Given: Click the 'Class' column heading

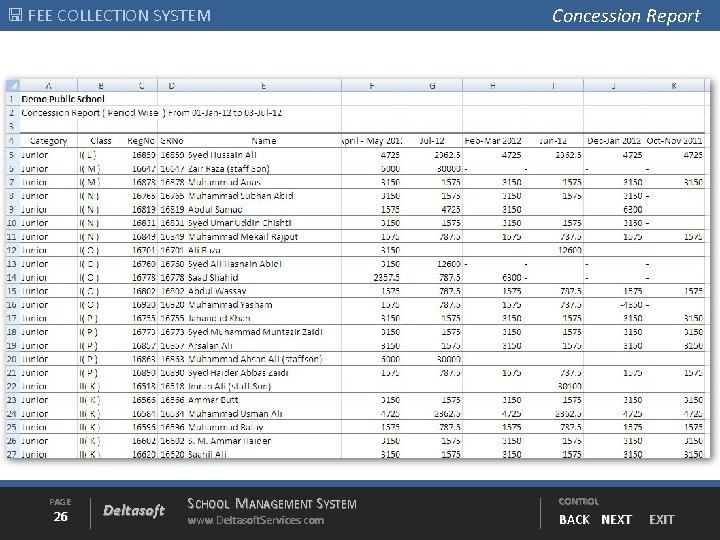Looking at the screenshot, I should (101, 141).
